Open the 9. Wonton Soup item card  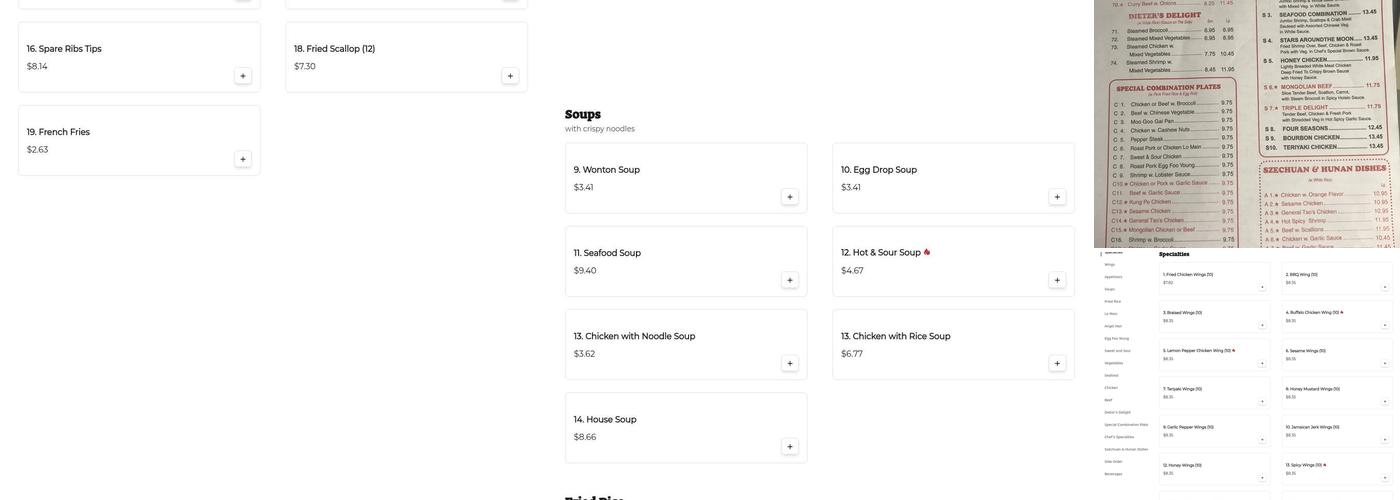(686, 178)
